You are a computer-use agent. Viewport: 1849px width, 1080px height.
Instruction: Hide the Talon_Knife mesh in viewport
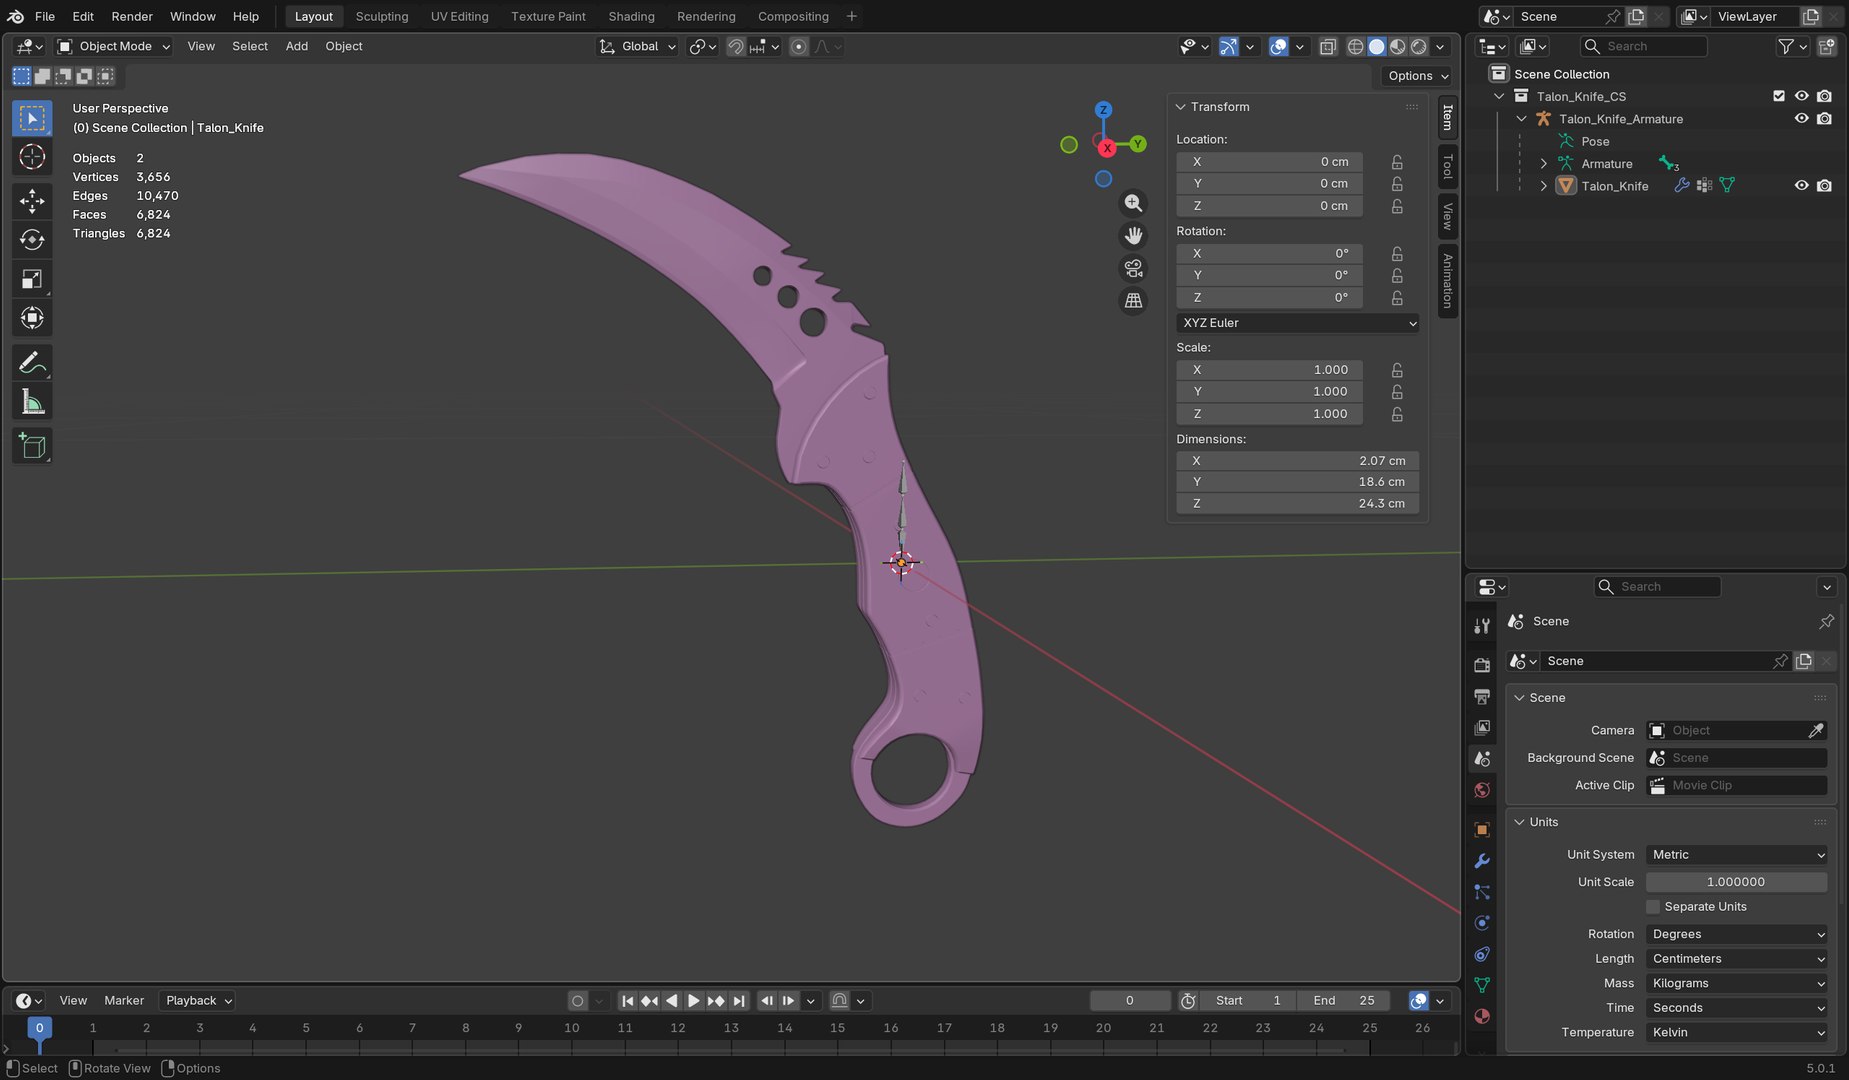(x=1801, y=185)
